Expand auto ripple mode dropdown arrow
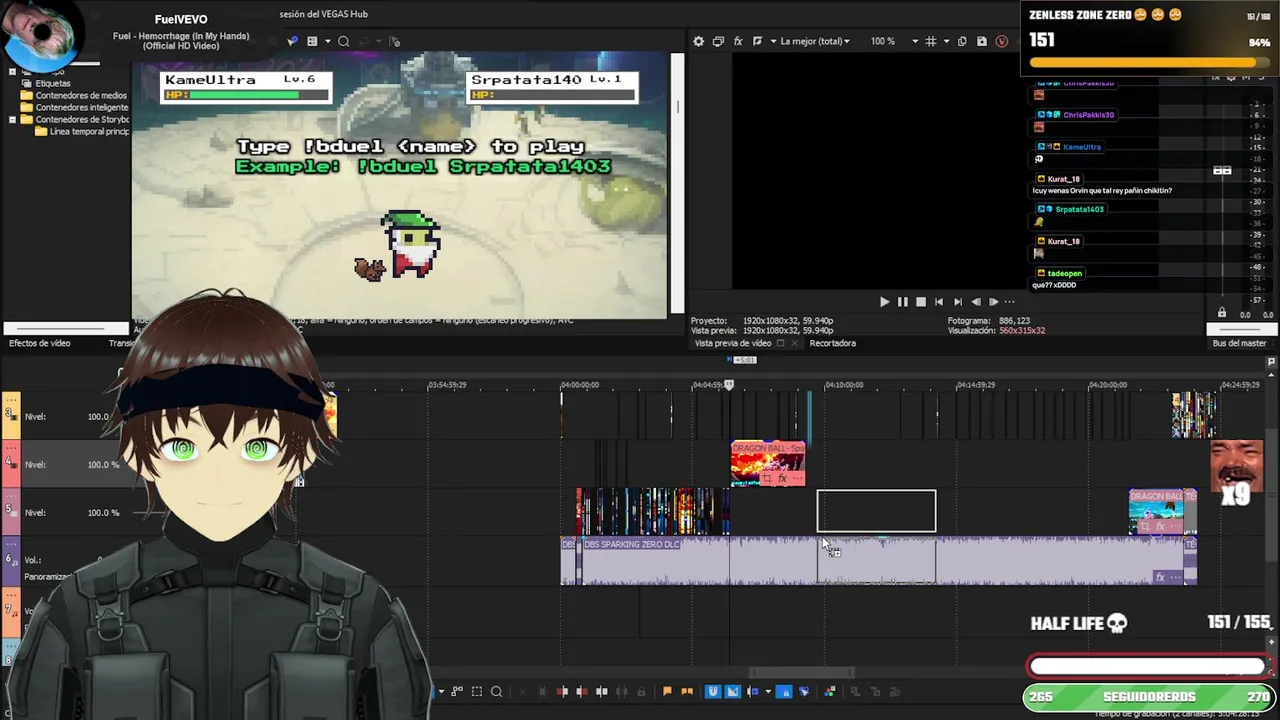The image size is (1280, 720). pyautogui.click(x=768, y=691)
